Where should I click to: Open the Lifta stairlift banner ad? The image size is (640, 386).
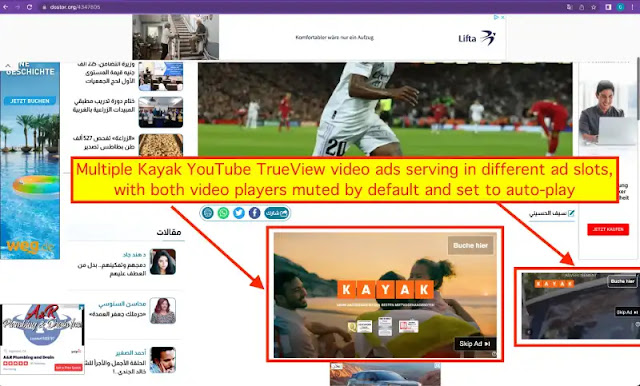(319, 37)
